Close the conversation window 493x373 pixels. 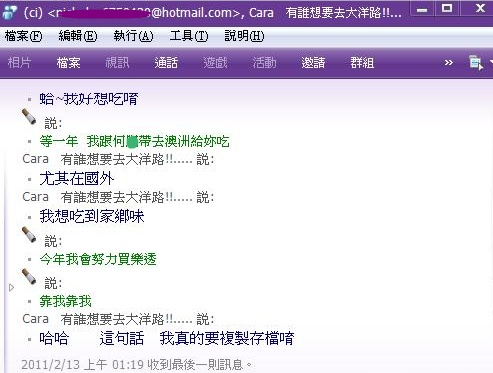[480, 8]
